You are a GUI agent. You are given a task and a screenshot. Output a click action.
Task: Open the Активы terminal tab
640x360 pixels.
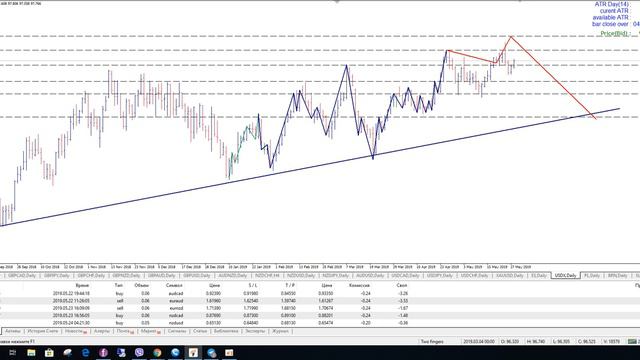pyautogui.click(x=13, y=331)
